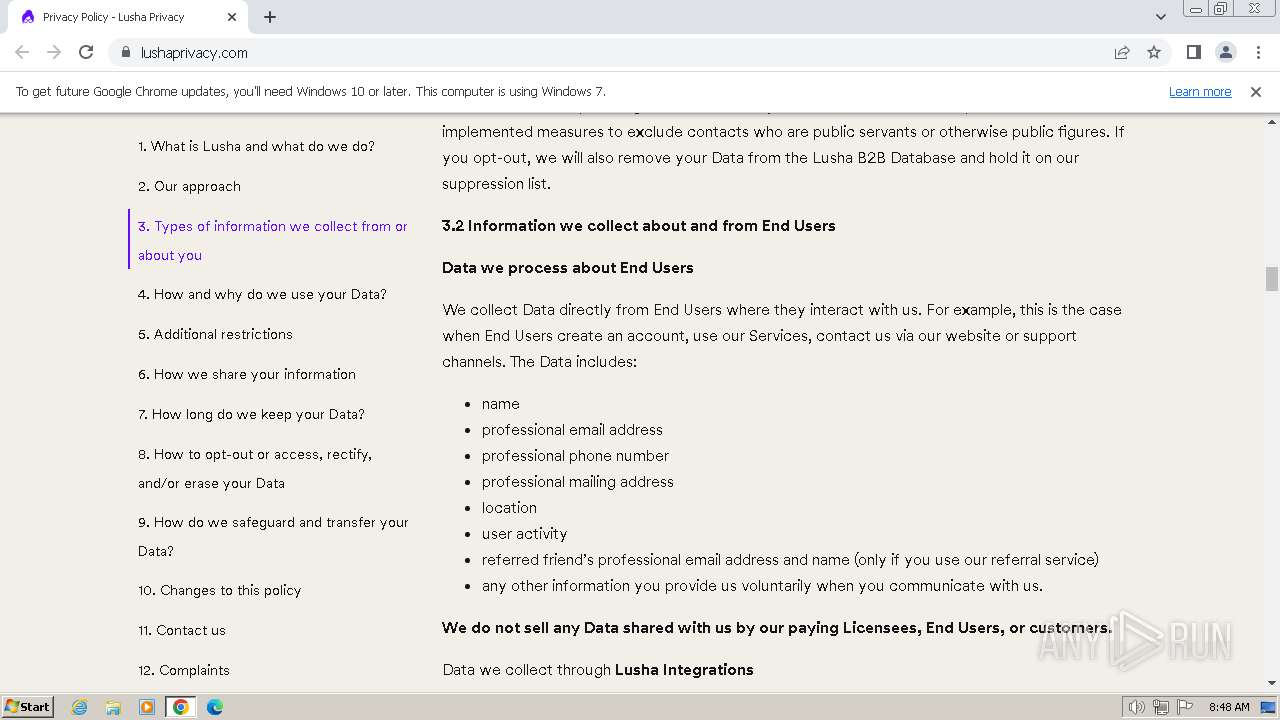Image resolution: width=1280 pixels, height=720 pixels.
Task: Expand the tab search chevron
Action: [1160, 17]
